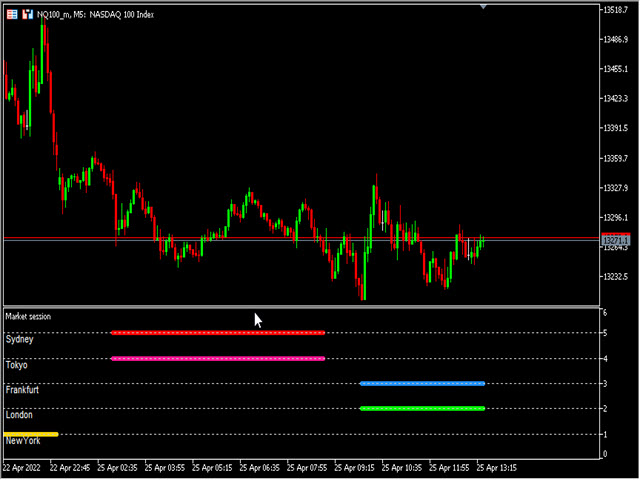The height and width of the screenshot is (480, 640).
Task: Click the red horizontal price line
Action: coord(301,238)
